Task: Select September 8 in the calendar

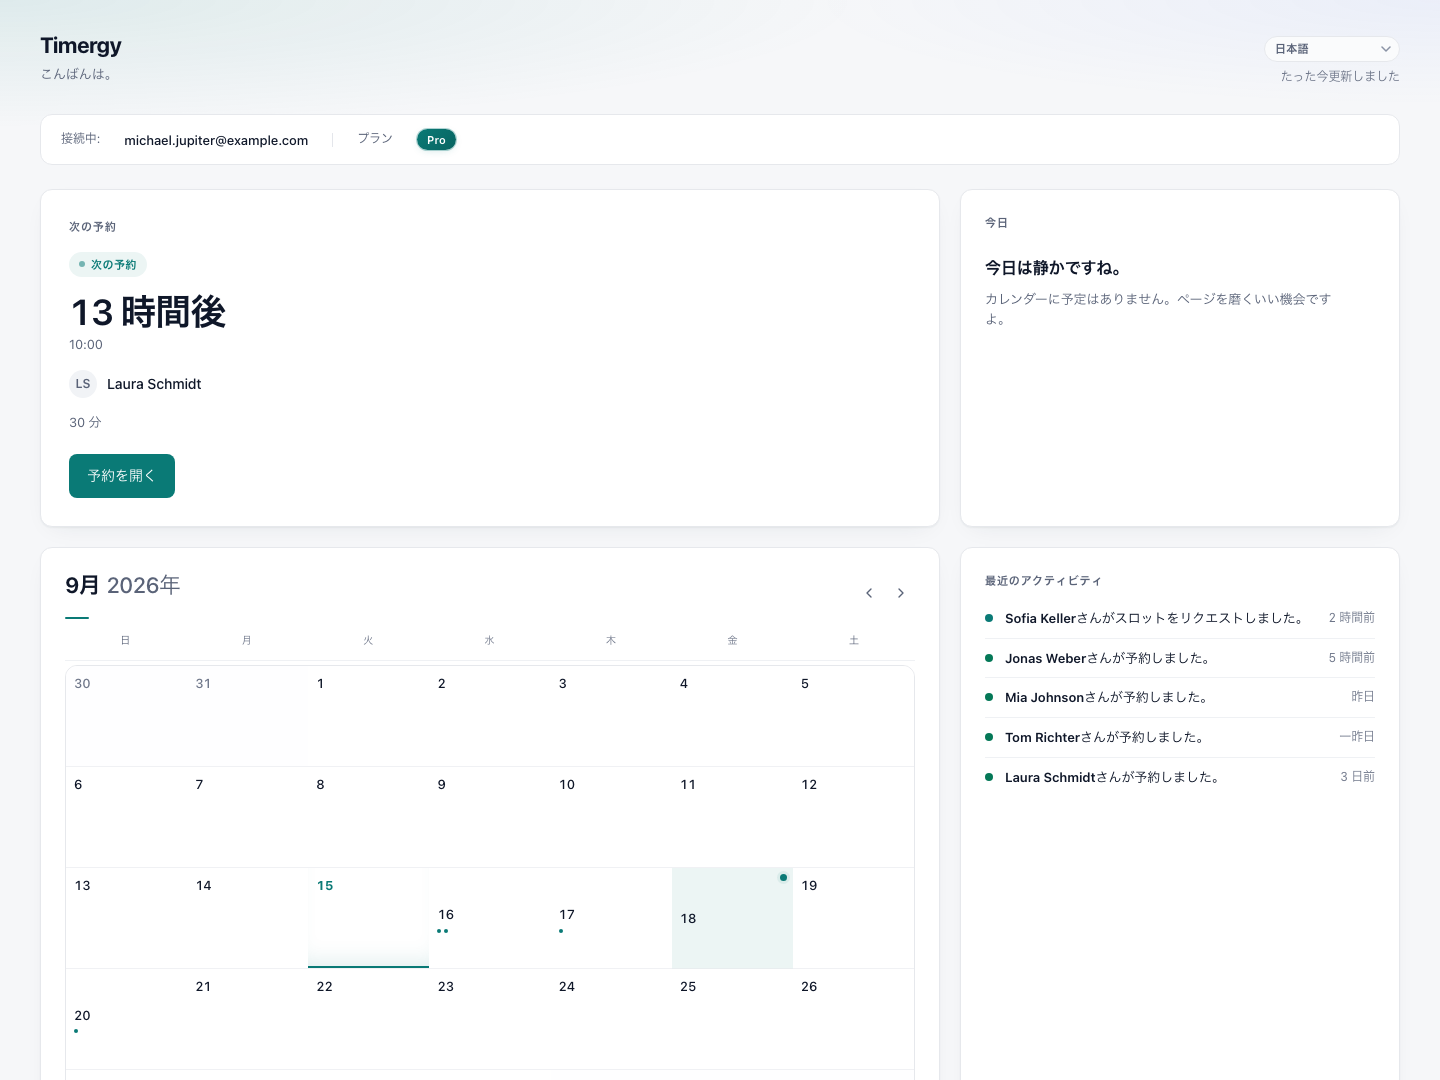Action: tap(368, 817)
